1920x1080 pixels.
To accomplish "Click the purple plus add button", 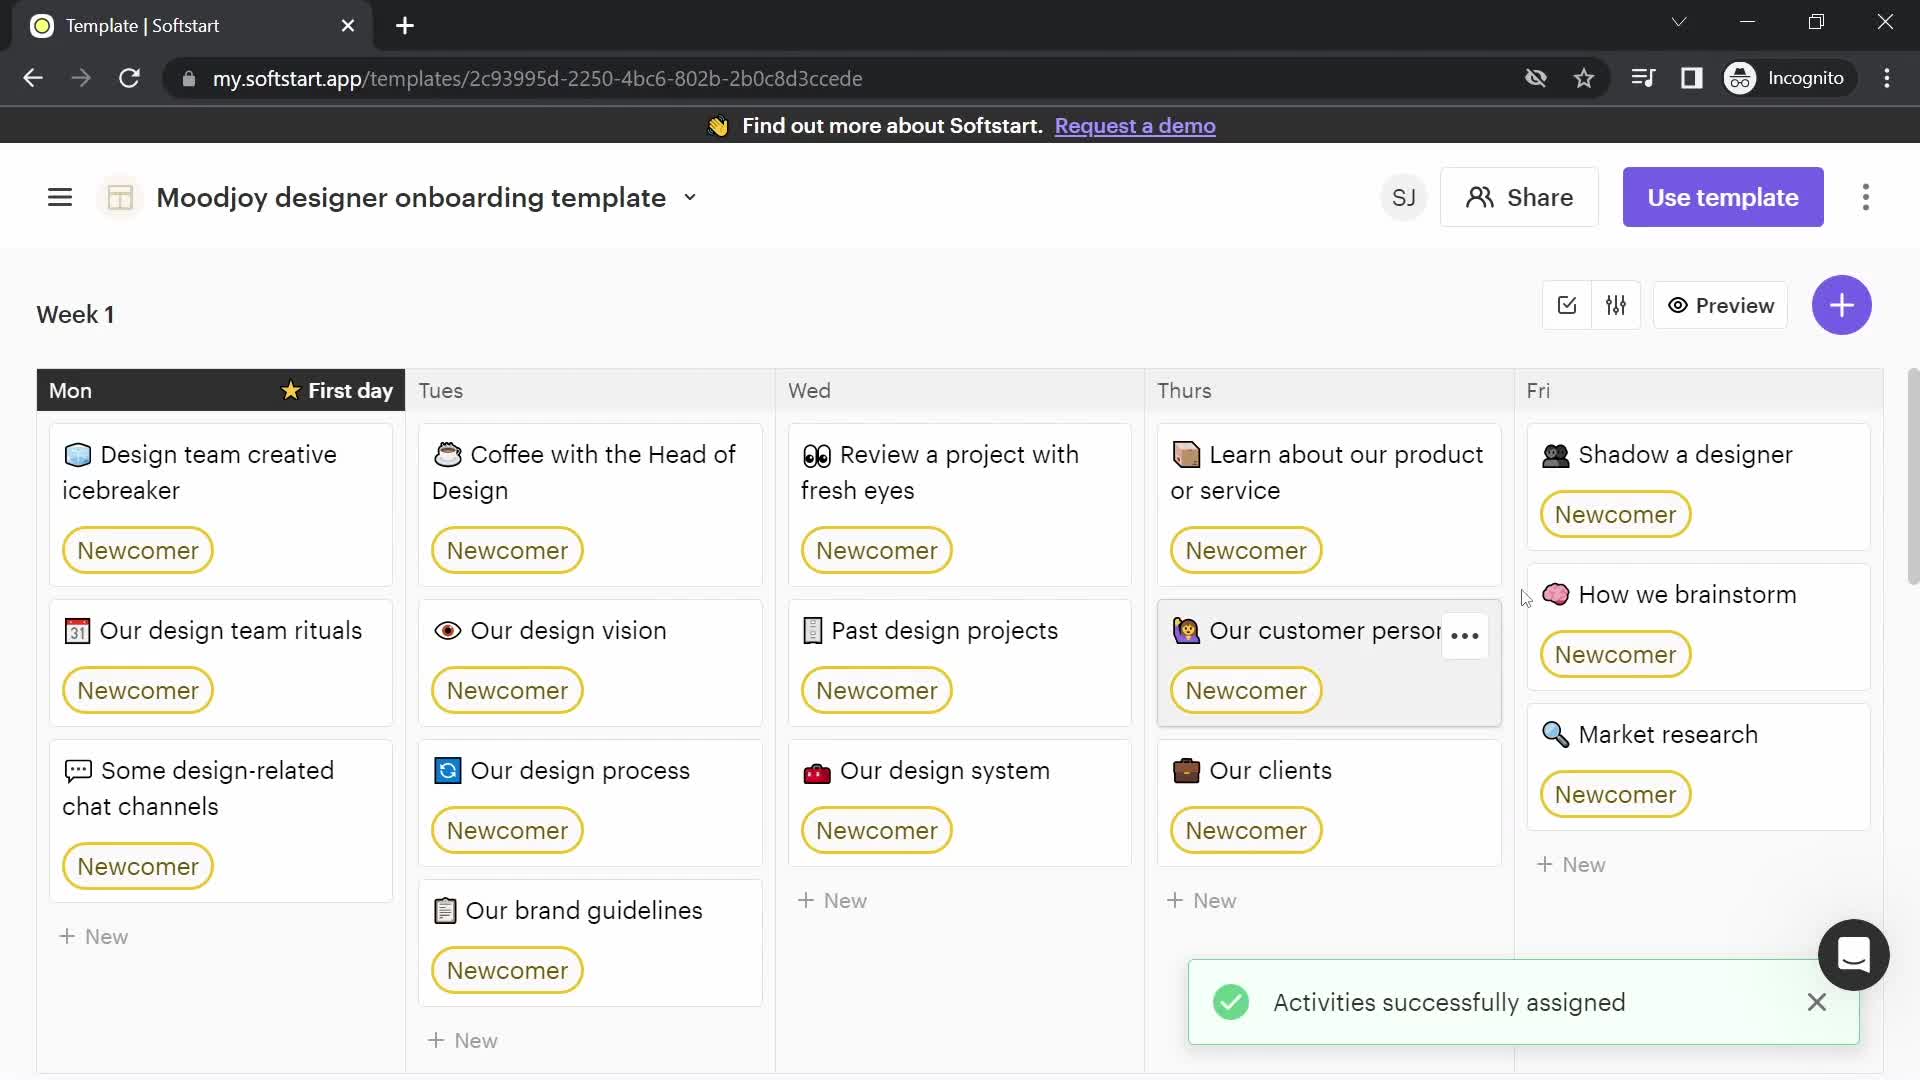I will (x=1841, y=305).
